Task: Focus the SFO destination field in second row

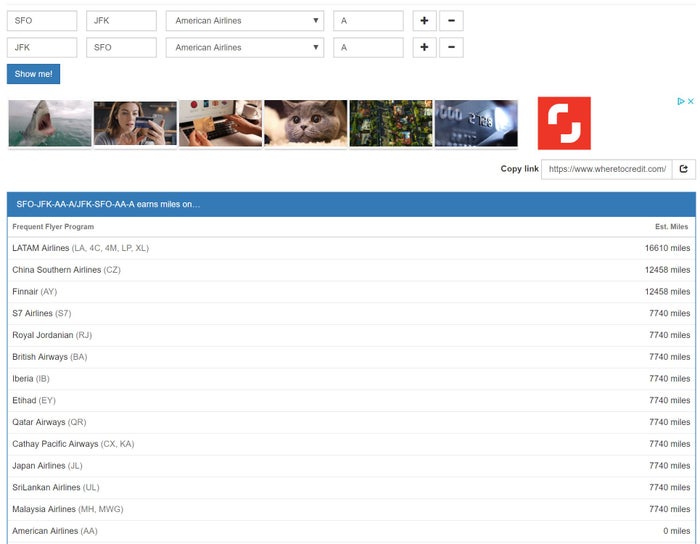Action: coord(121,47)
